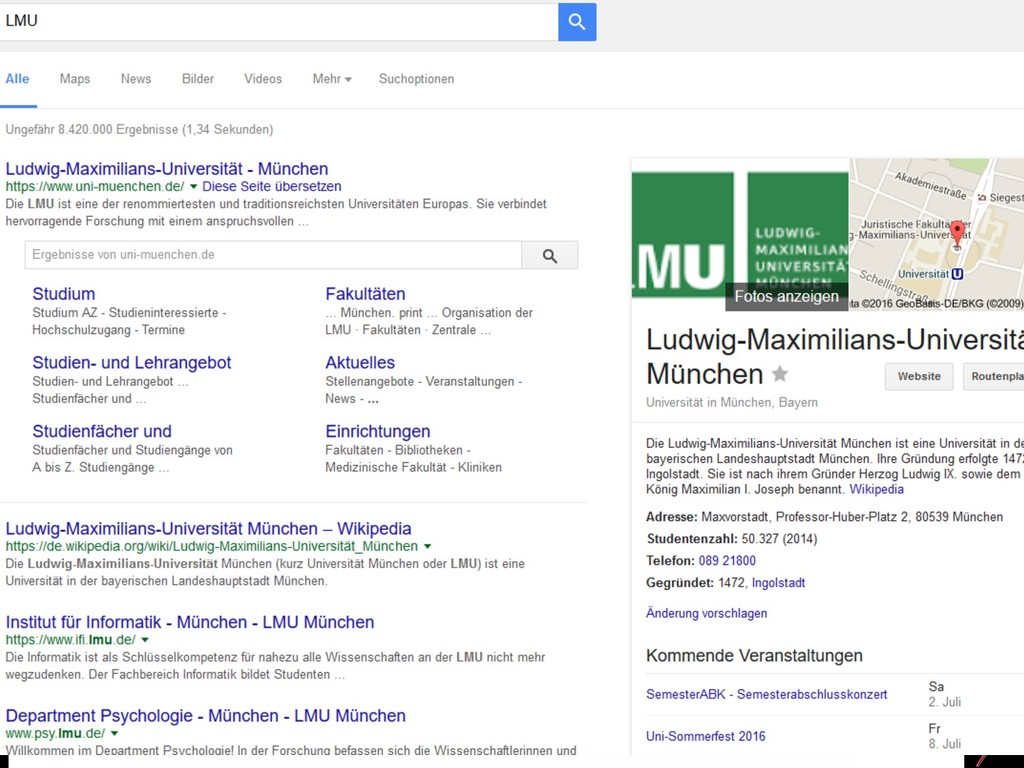
Task: Click the uni-muenchen.de site search magnifier
Action: (x=550, y=255)
